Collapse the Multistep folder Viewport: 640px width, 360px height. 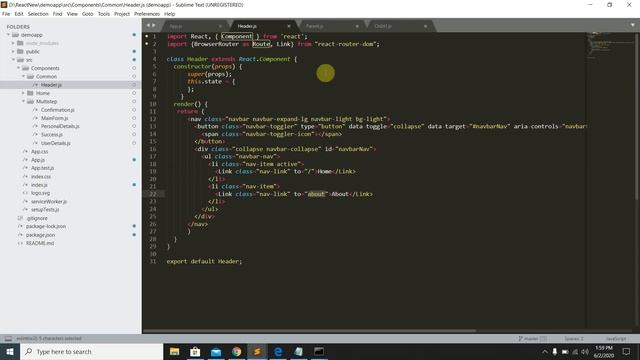(x=23, y=101)
